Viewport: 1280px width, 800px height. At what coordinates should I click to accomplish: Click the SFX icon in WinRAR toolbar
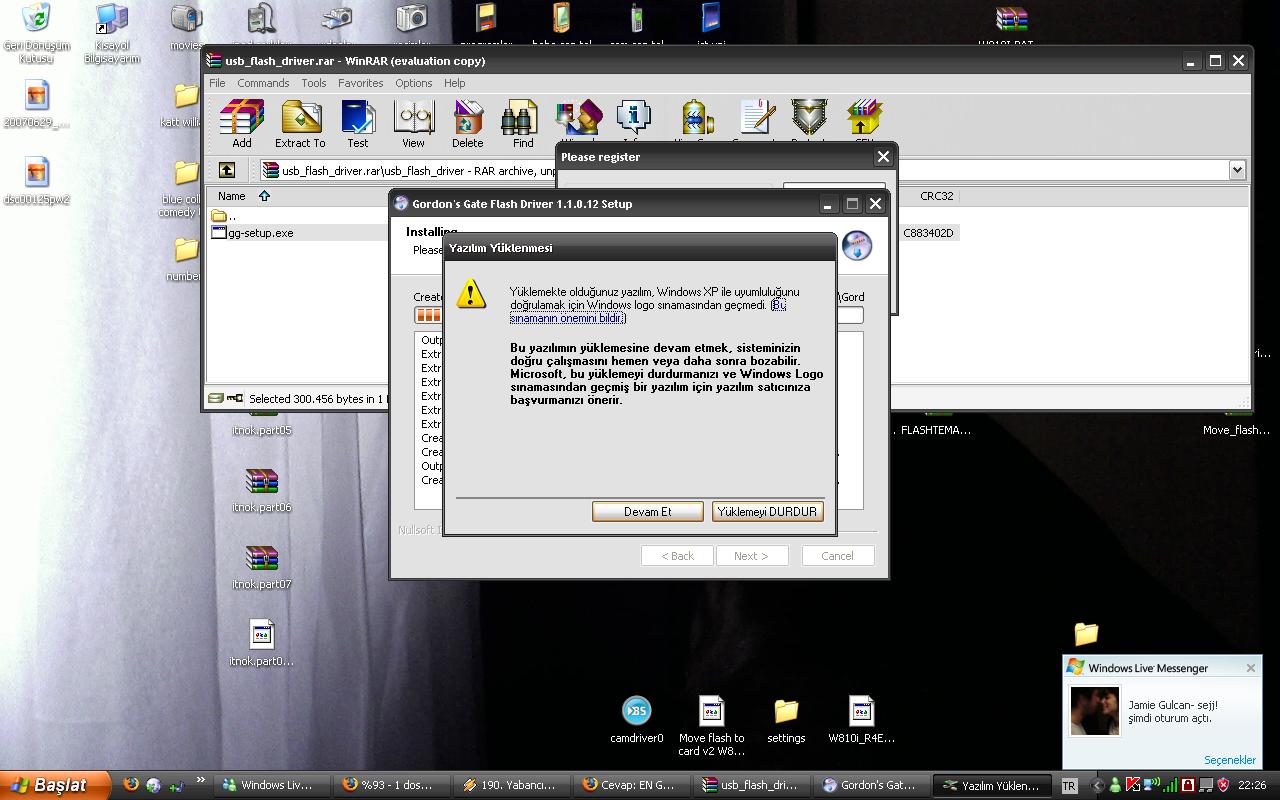tap(864, 118)
